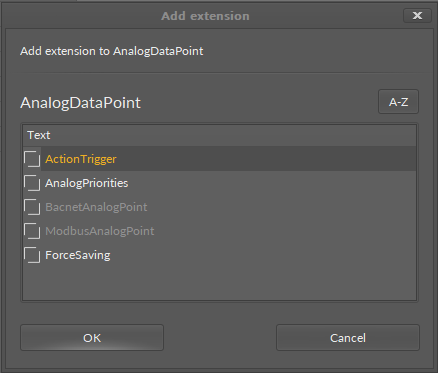438x373 pixels.
Task: Click the large AnalogDataPoint heading
Action: click(80, 103)
